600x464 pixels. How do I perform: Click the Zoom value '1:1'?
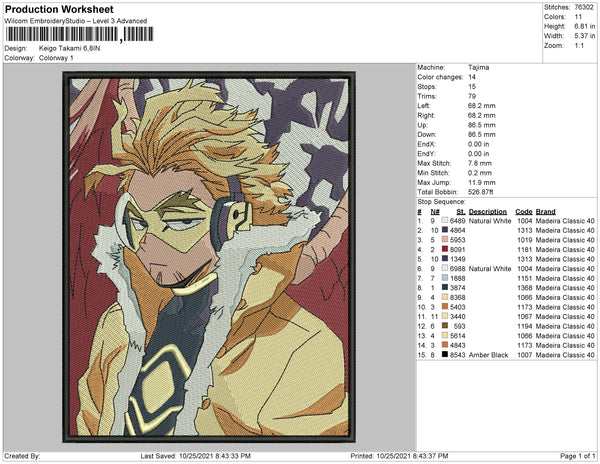pyautogui.click(x=579, y=46)
